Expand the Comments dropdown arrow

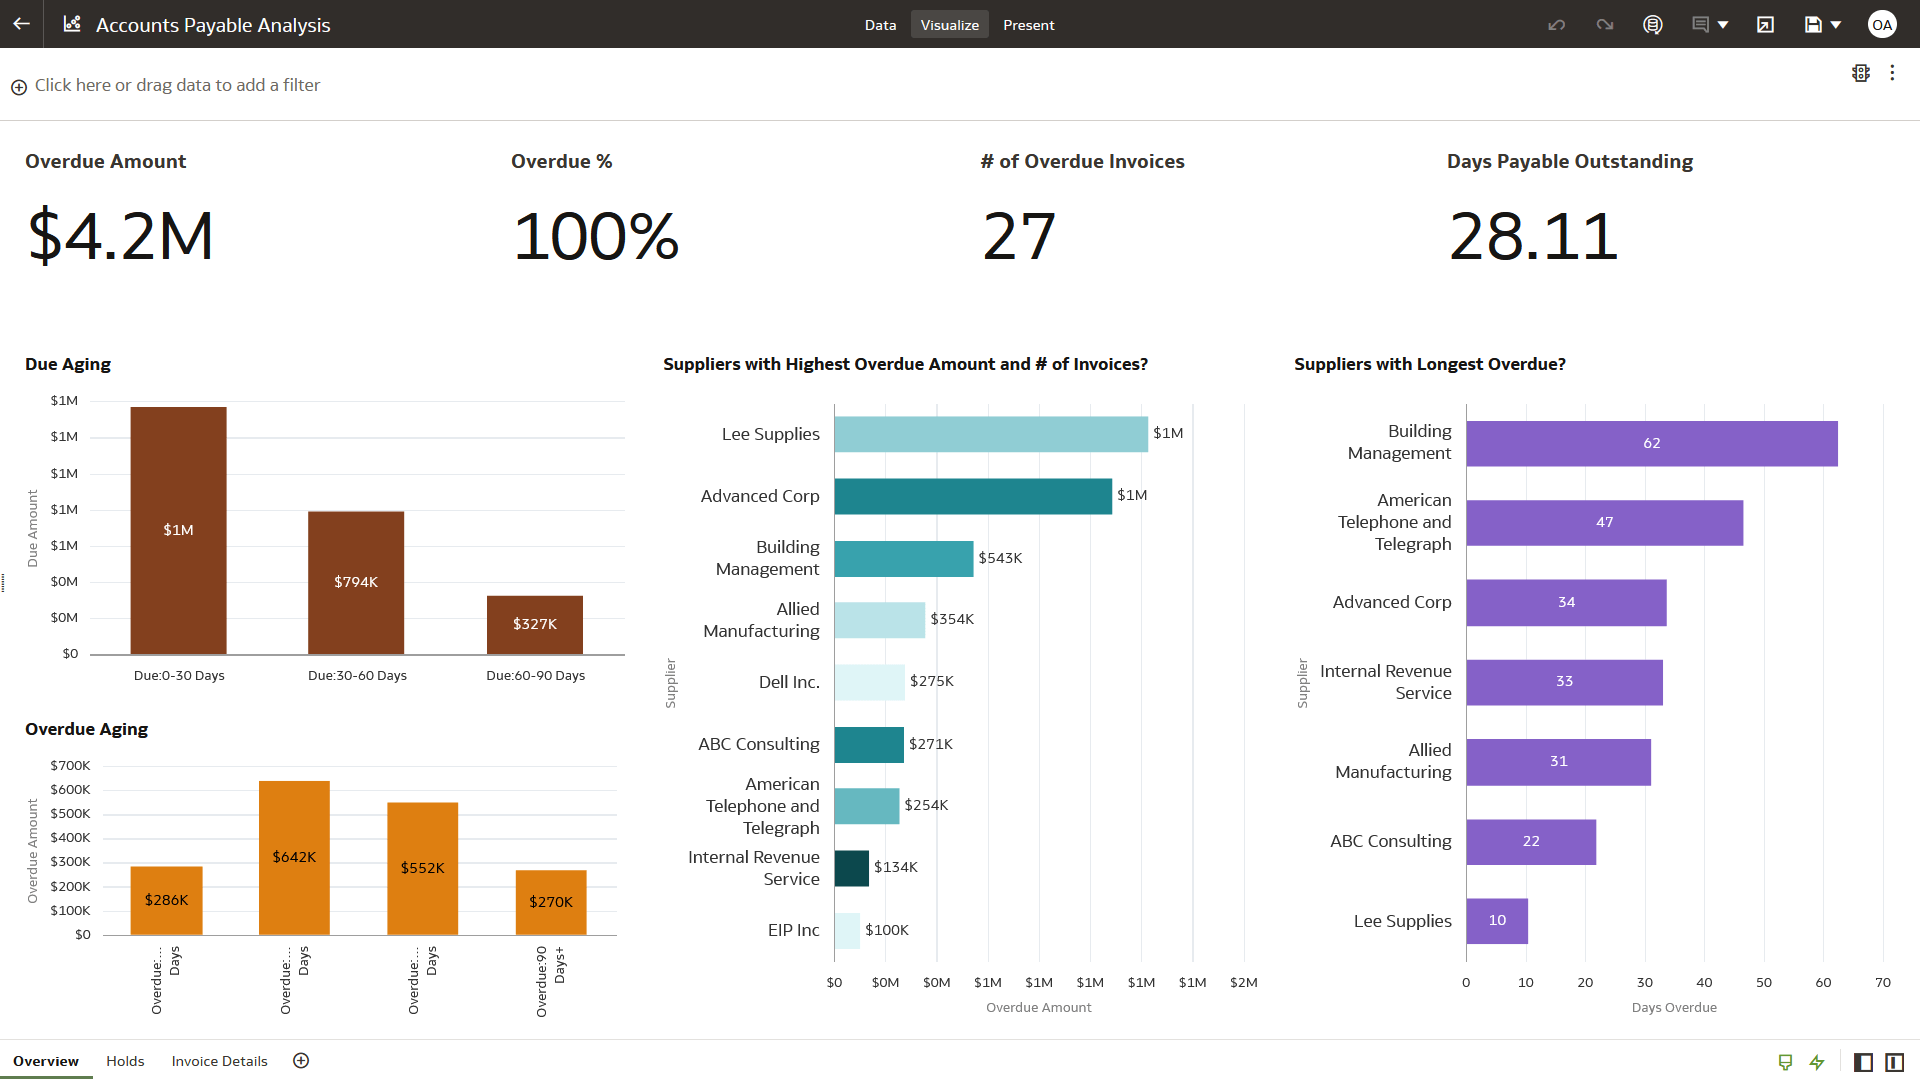tap(1722, 24)
